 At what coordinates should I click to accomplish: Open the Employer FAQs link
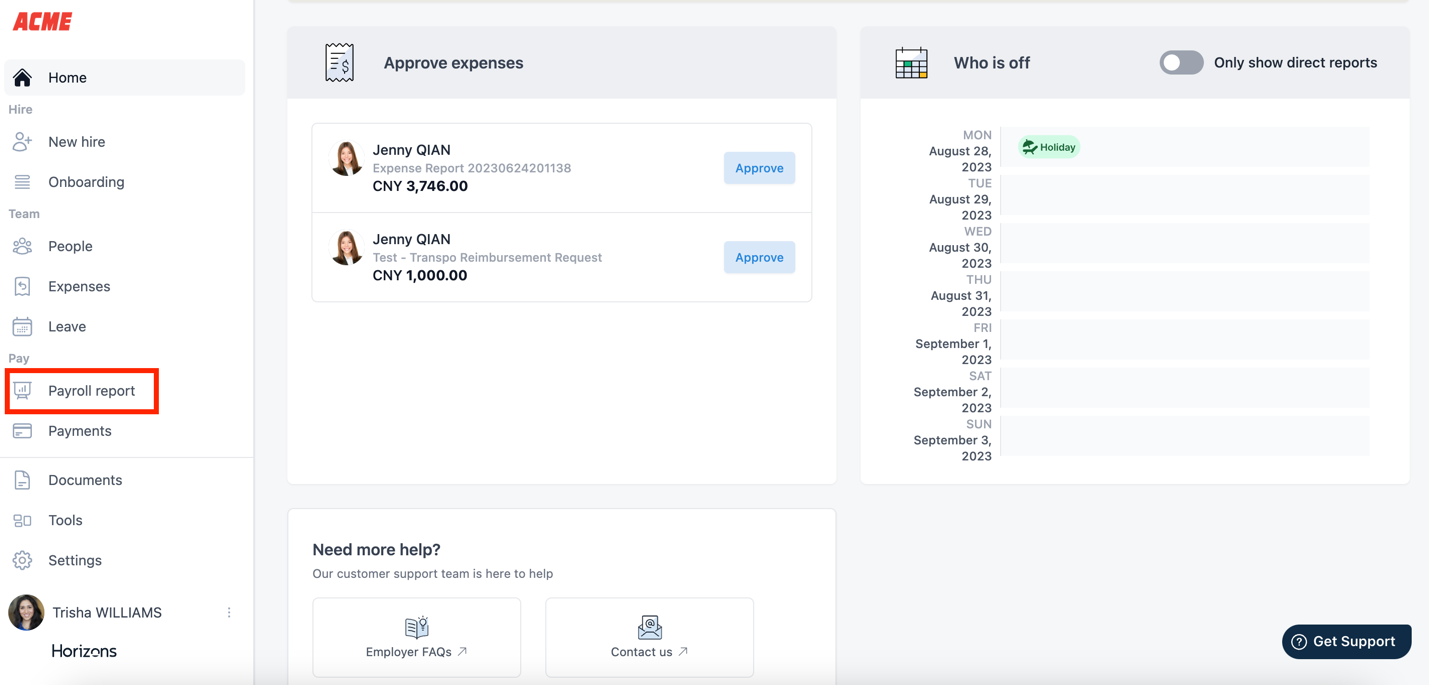[x=416, y=637]
